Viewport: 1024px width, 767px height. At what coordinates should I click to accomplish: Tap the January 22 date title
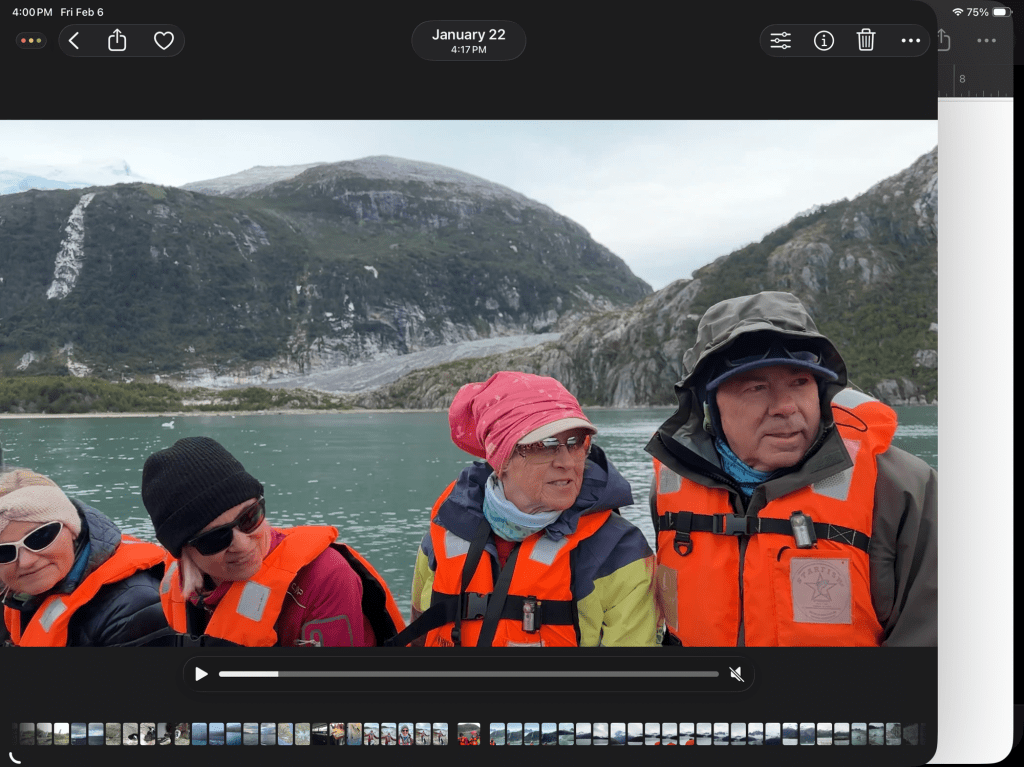(x=468, y=40)
